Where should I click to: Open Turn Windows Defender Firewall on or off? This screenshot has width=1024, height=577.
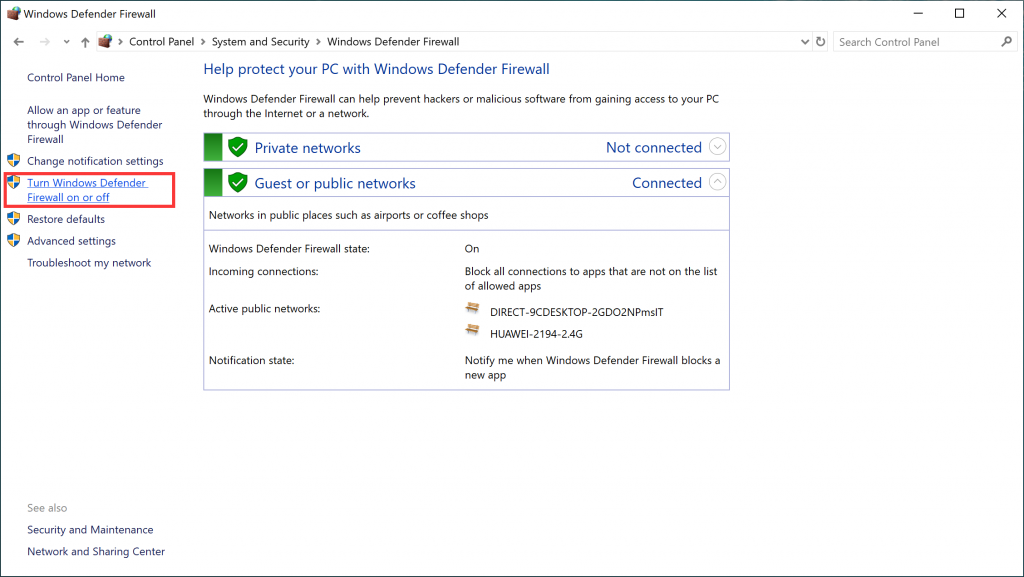(88, 189)
